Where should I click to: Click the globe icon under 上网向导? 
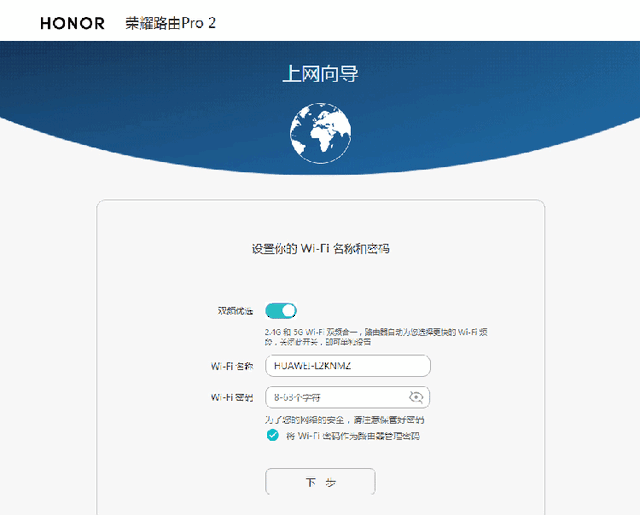320,133
